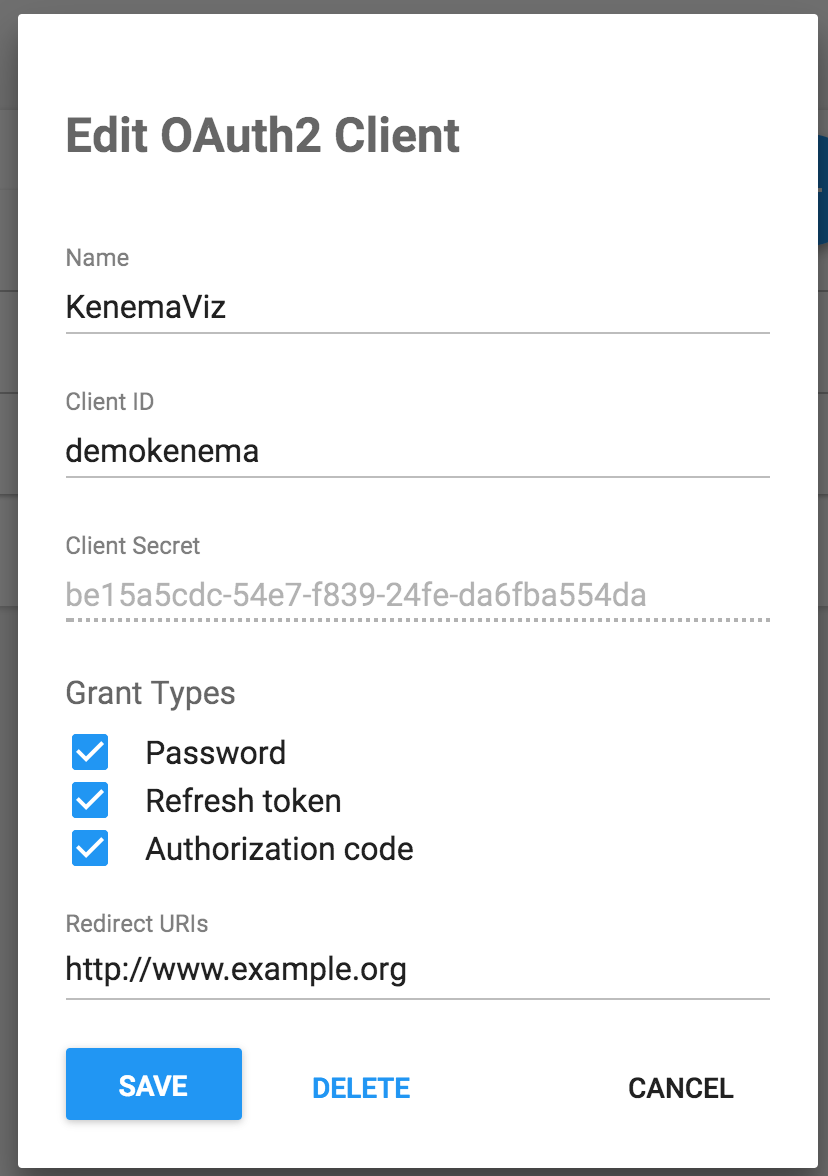Click the "Authorization code" label text
The height and width of the screenshot is (1176, 828).
pyautogui.click(x=279, y=849)
